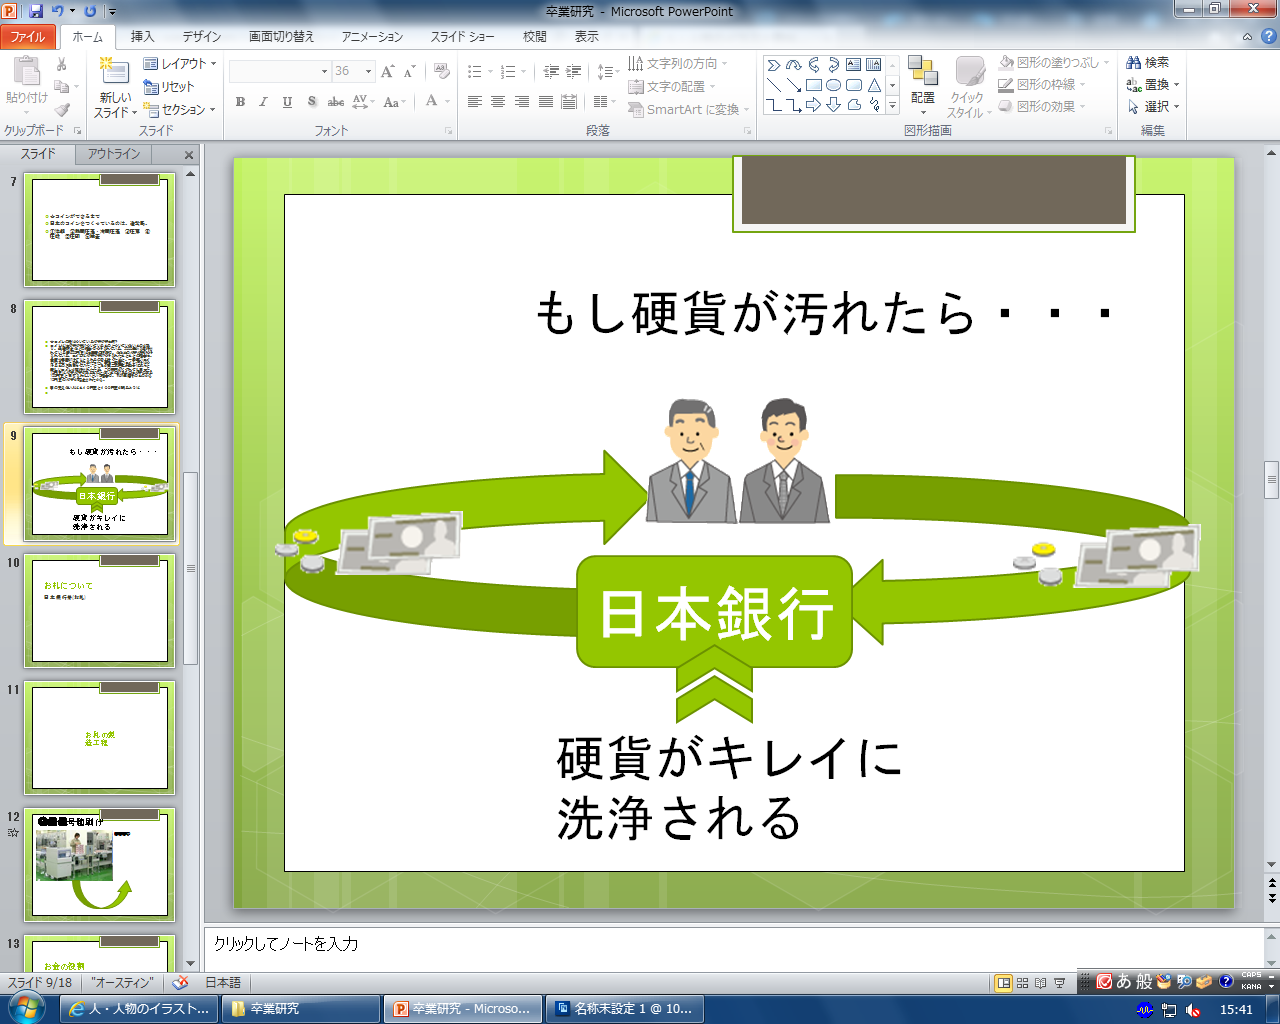The width and height of the screenshot is (1280, 1024).
Task: Add a slide with 新しいスライド icon
Action: coord(115,72)
